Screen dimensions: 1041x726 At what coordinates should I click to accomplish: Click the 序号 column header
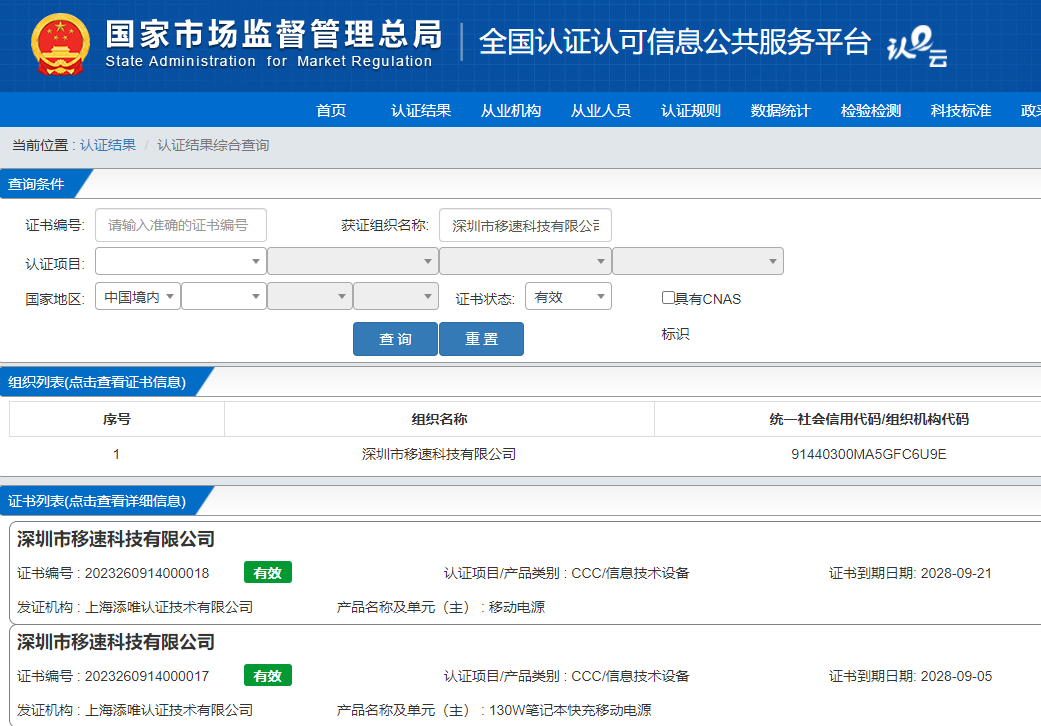point(117,419)
